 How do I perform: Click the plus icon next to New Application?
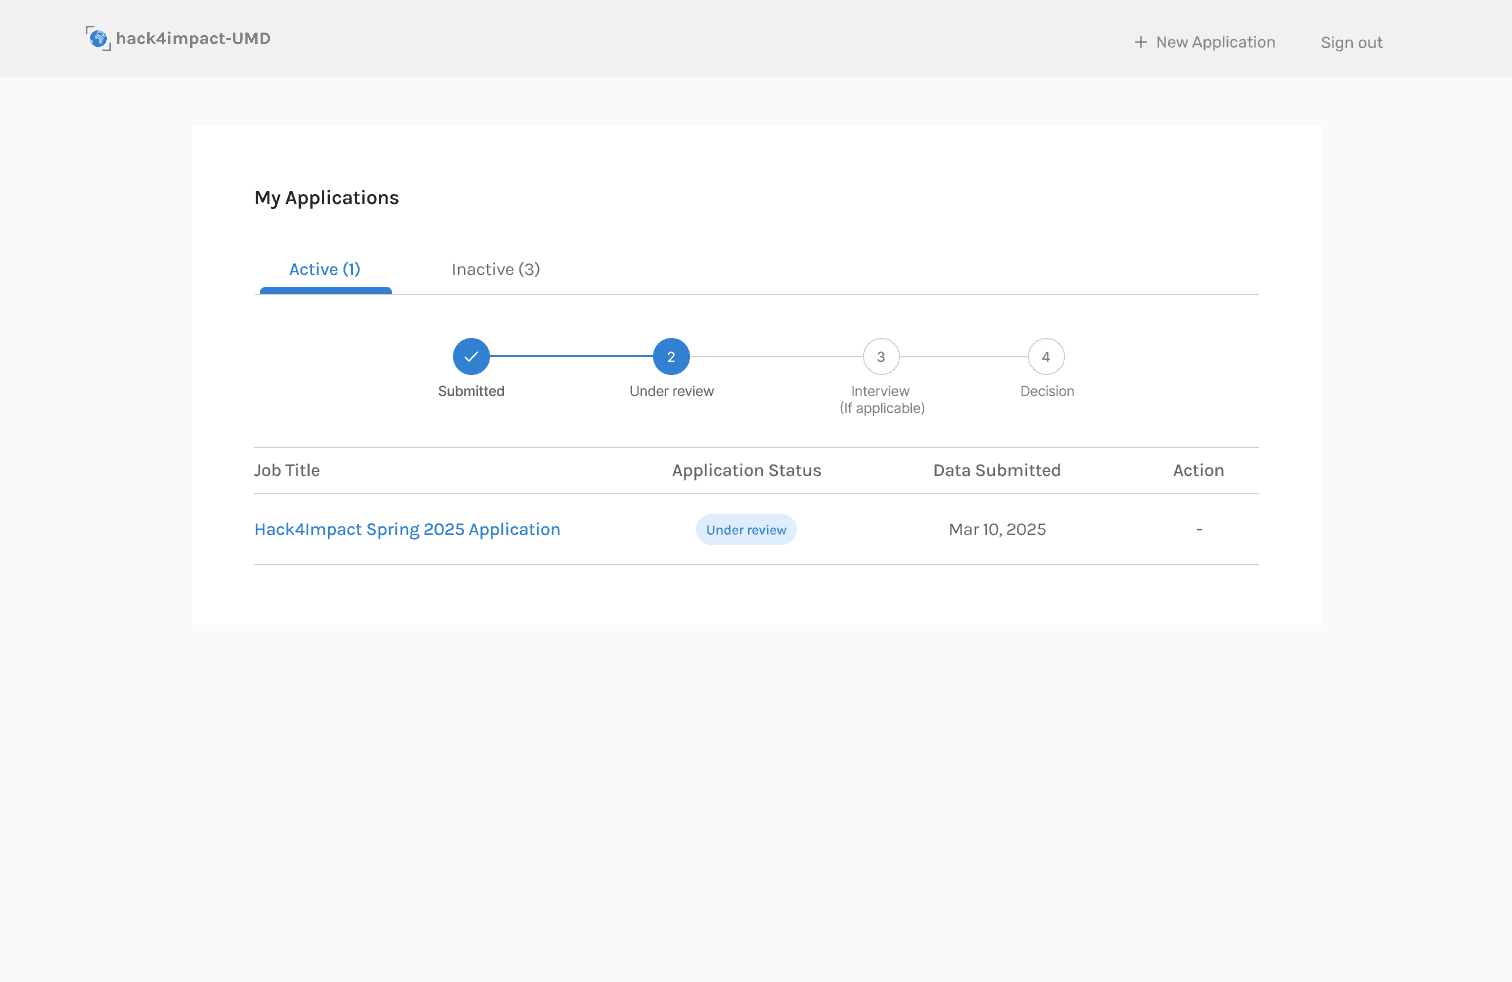tap(1140, 42)
